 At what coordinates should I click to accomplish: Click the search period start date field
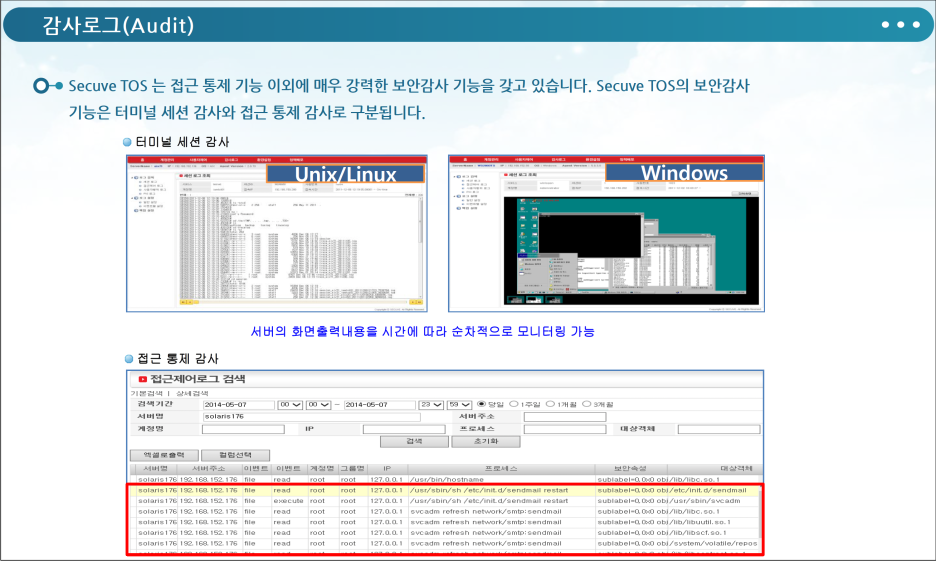coord(239,405)
